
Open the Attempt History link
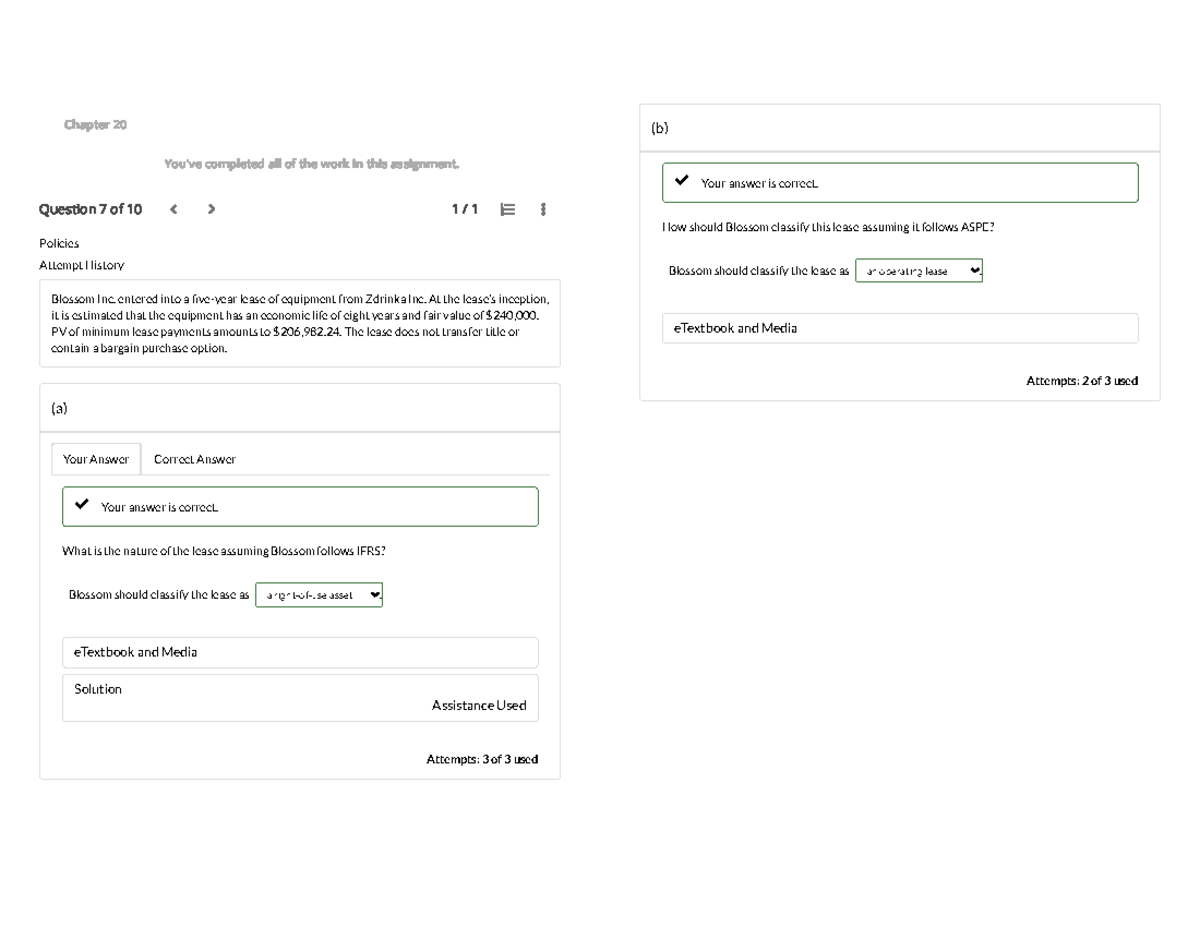(x=81, y=265)
